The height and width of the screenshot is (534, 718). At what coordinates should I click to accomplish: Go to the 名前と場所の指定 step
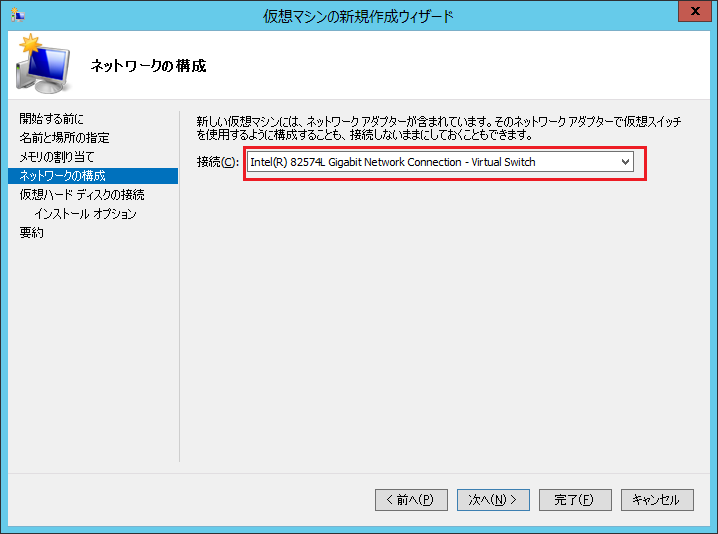click(x=64, y=138)
